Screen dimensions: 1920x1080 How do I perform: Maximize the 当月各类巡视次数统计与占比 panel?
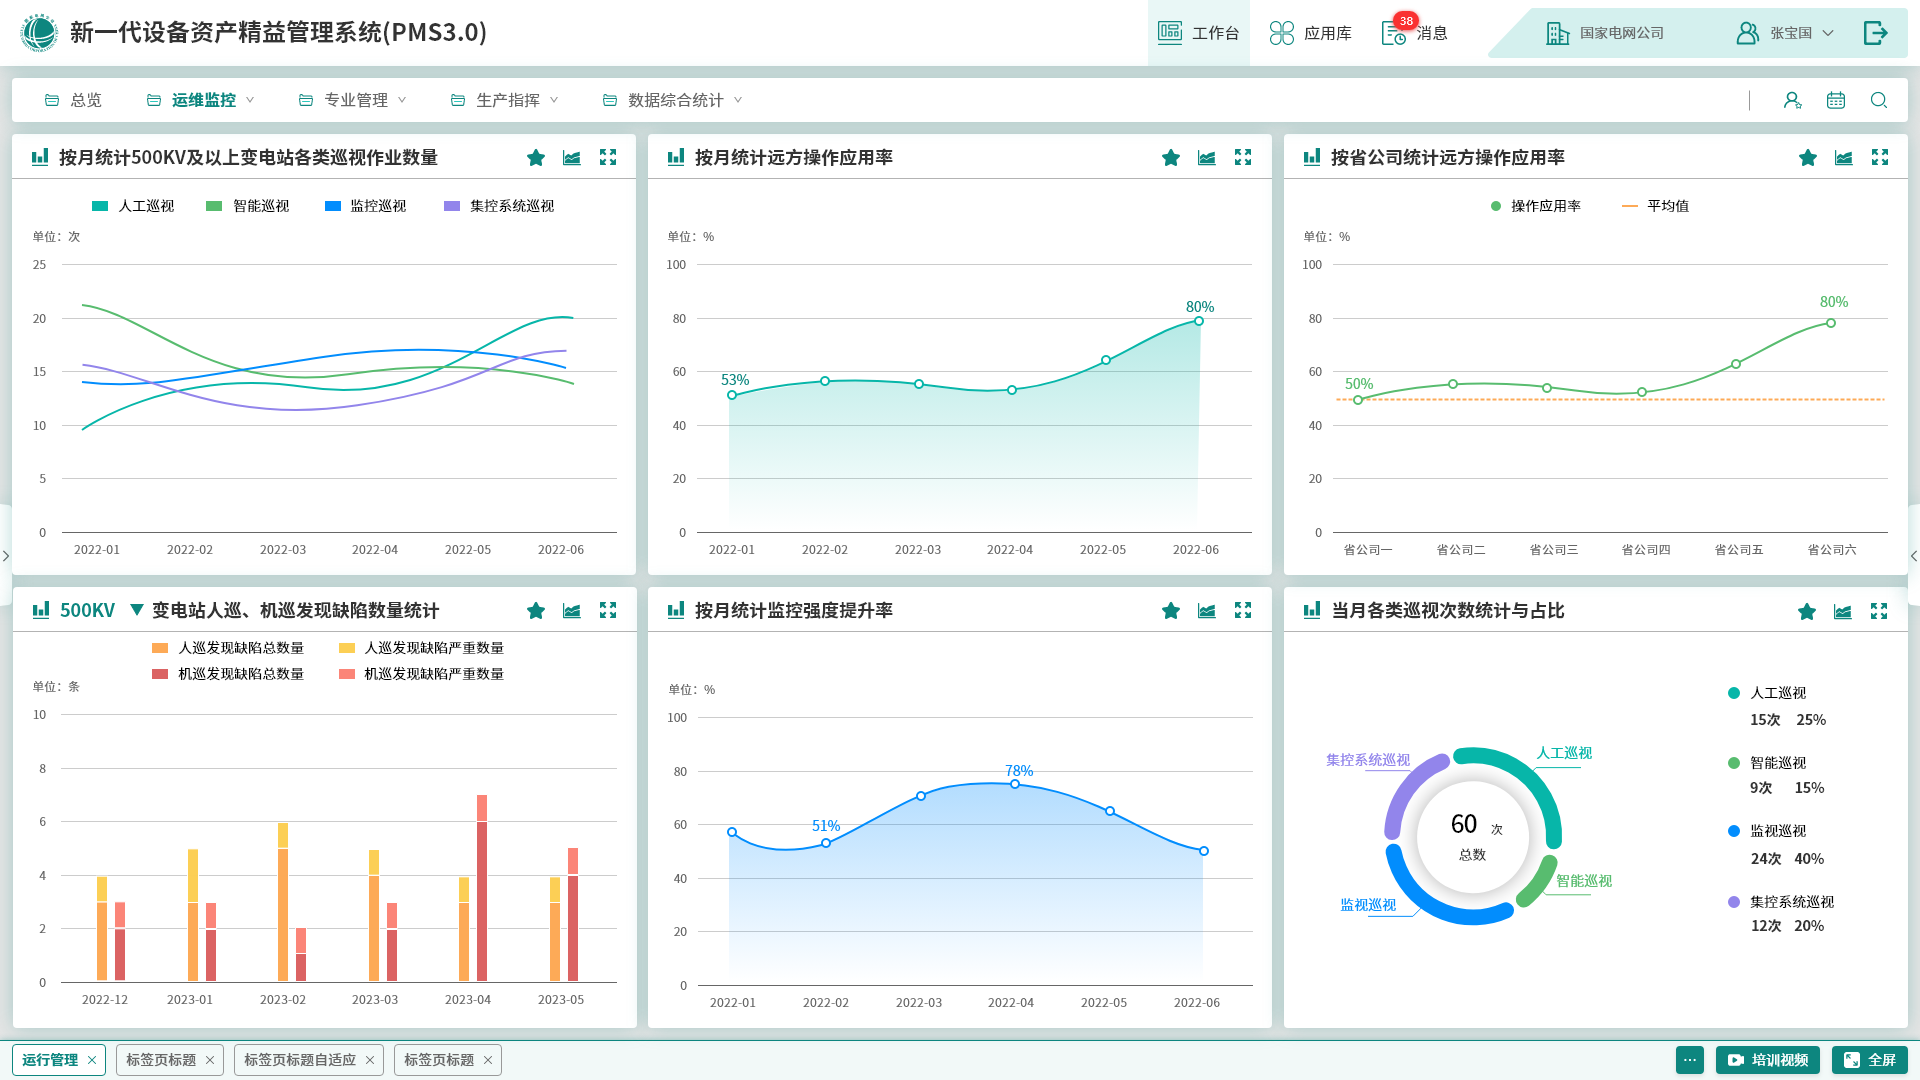[x=1879, y=612]
